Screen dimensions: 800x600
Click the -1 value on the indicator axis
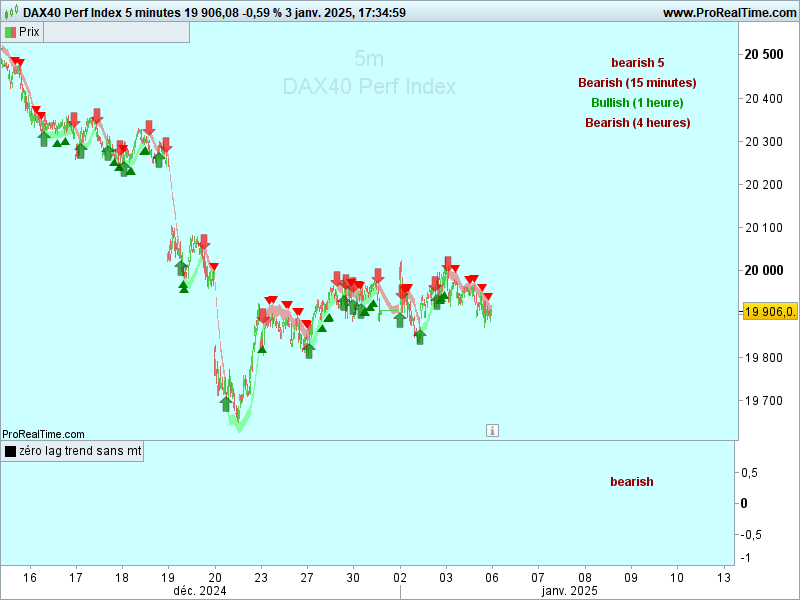pyautogui.click(x=745, y=558)
